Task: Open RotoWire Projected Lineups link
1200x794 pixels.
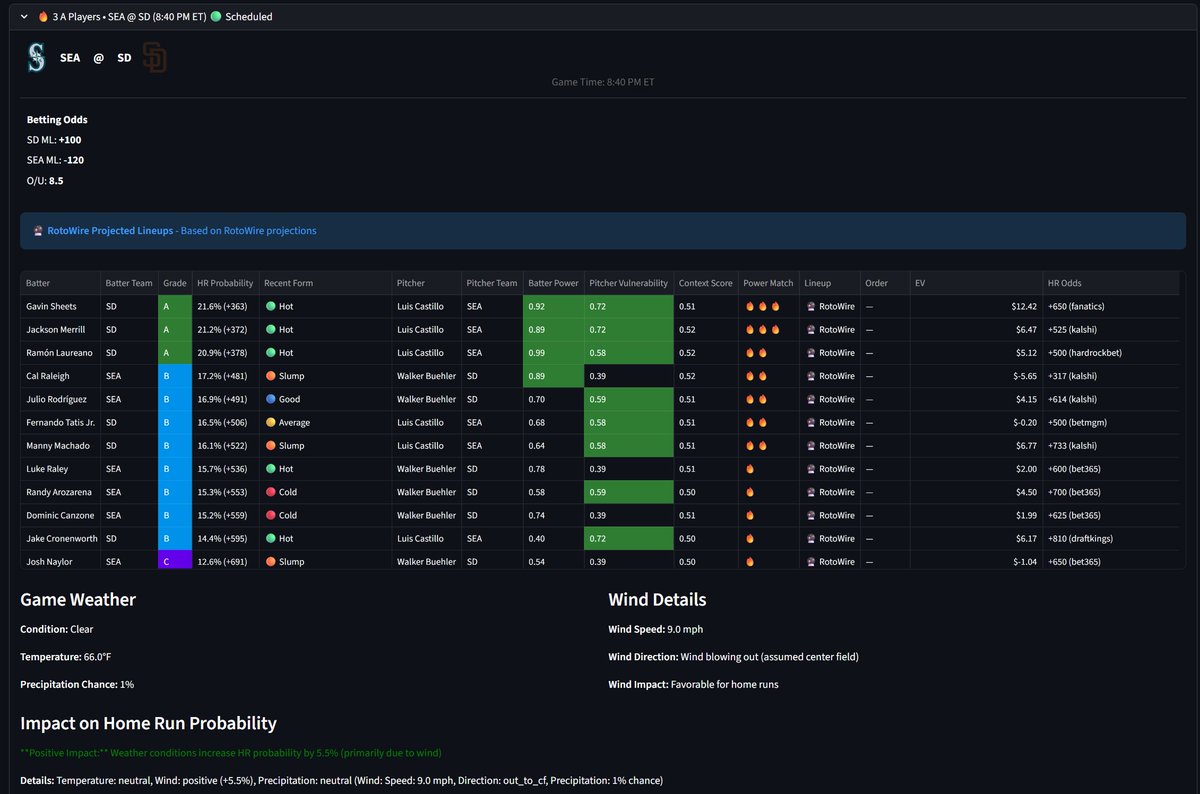Action: [110, 231]
